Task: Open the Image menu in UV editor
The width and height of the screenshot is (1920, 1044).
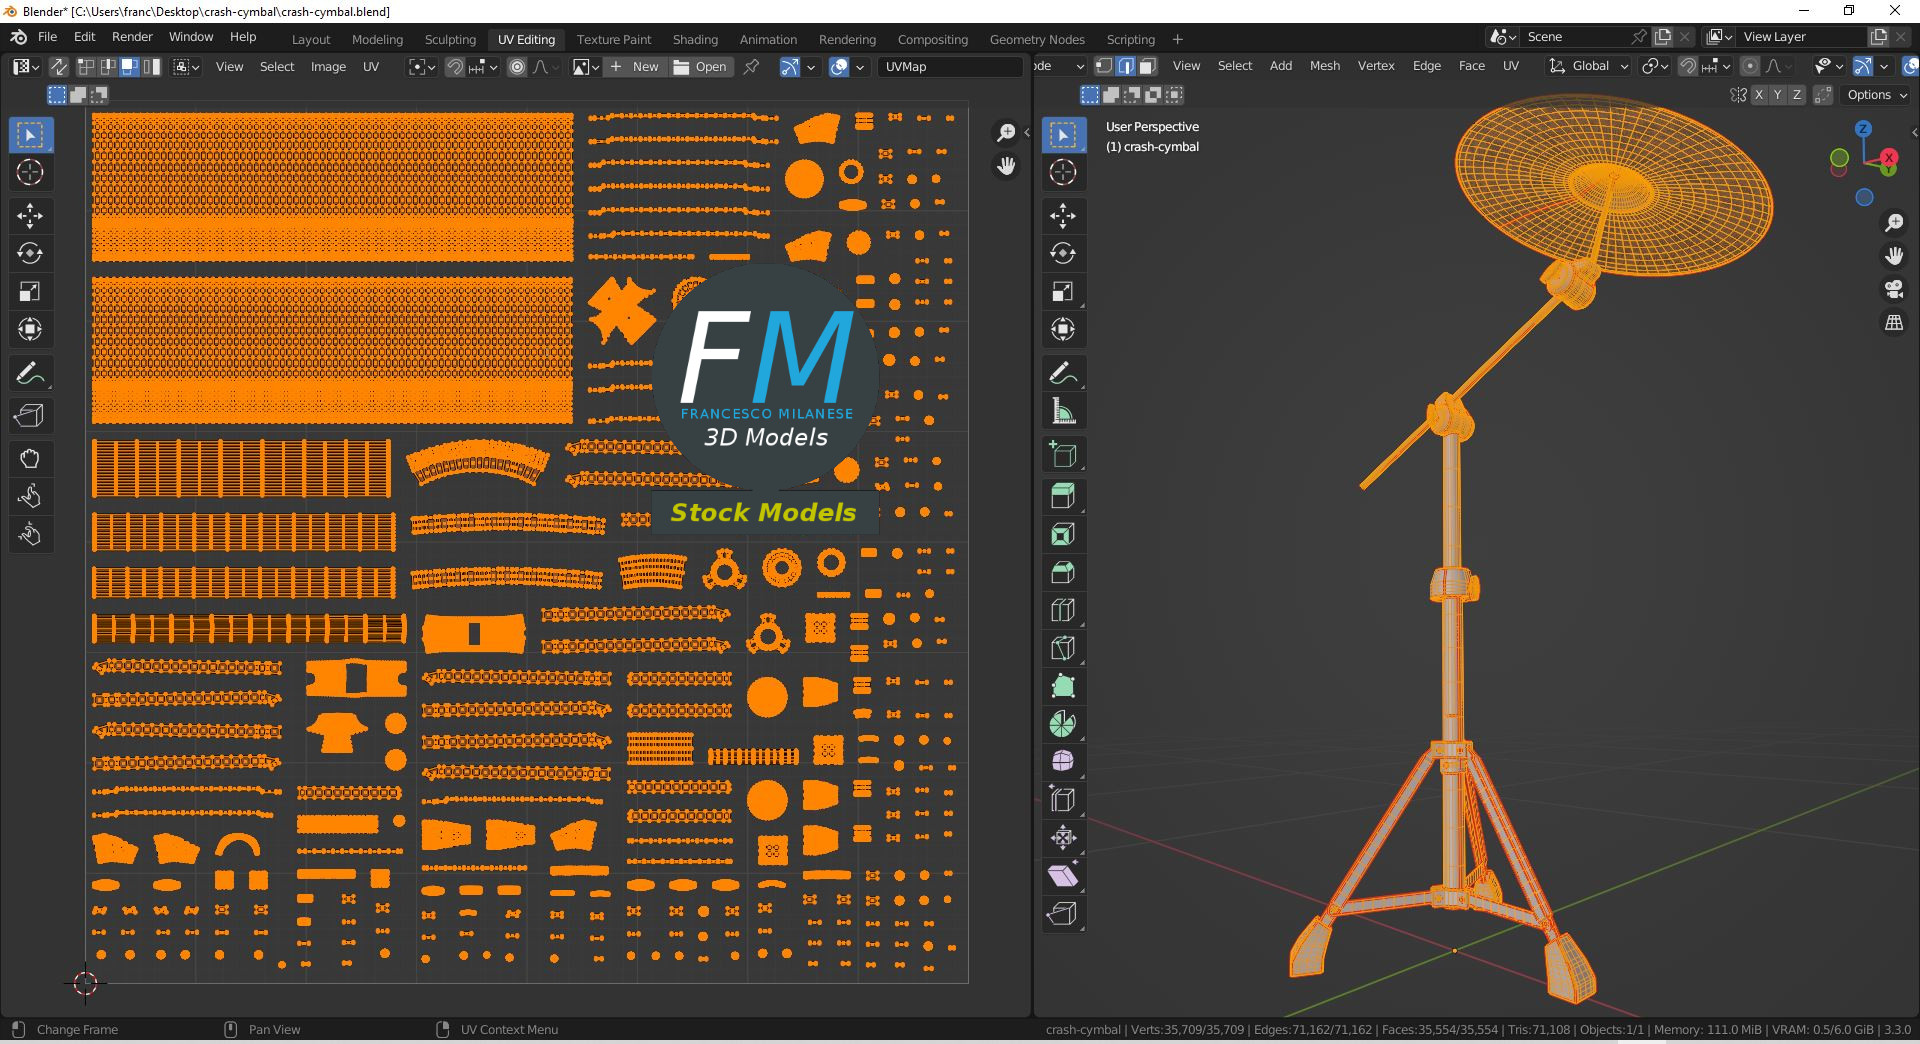Action: (328, 67)
